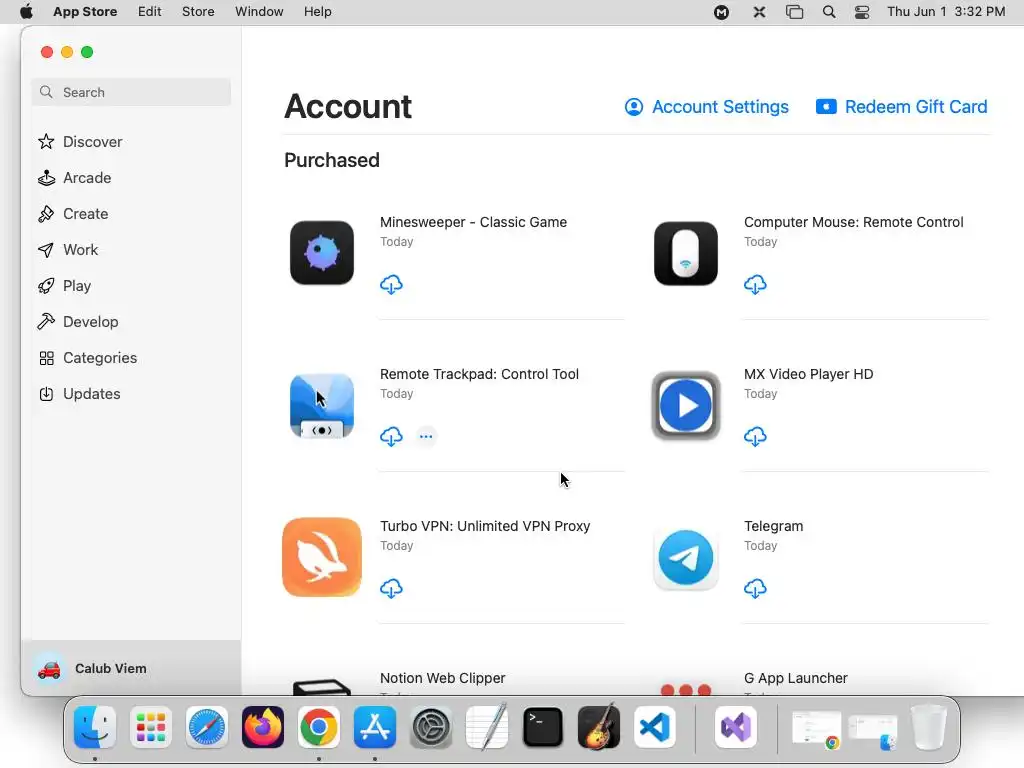
Task: Open the Telegram title
Action: (x=773, y=526)
